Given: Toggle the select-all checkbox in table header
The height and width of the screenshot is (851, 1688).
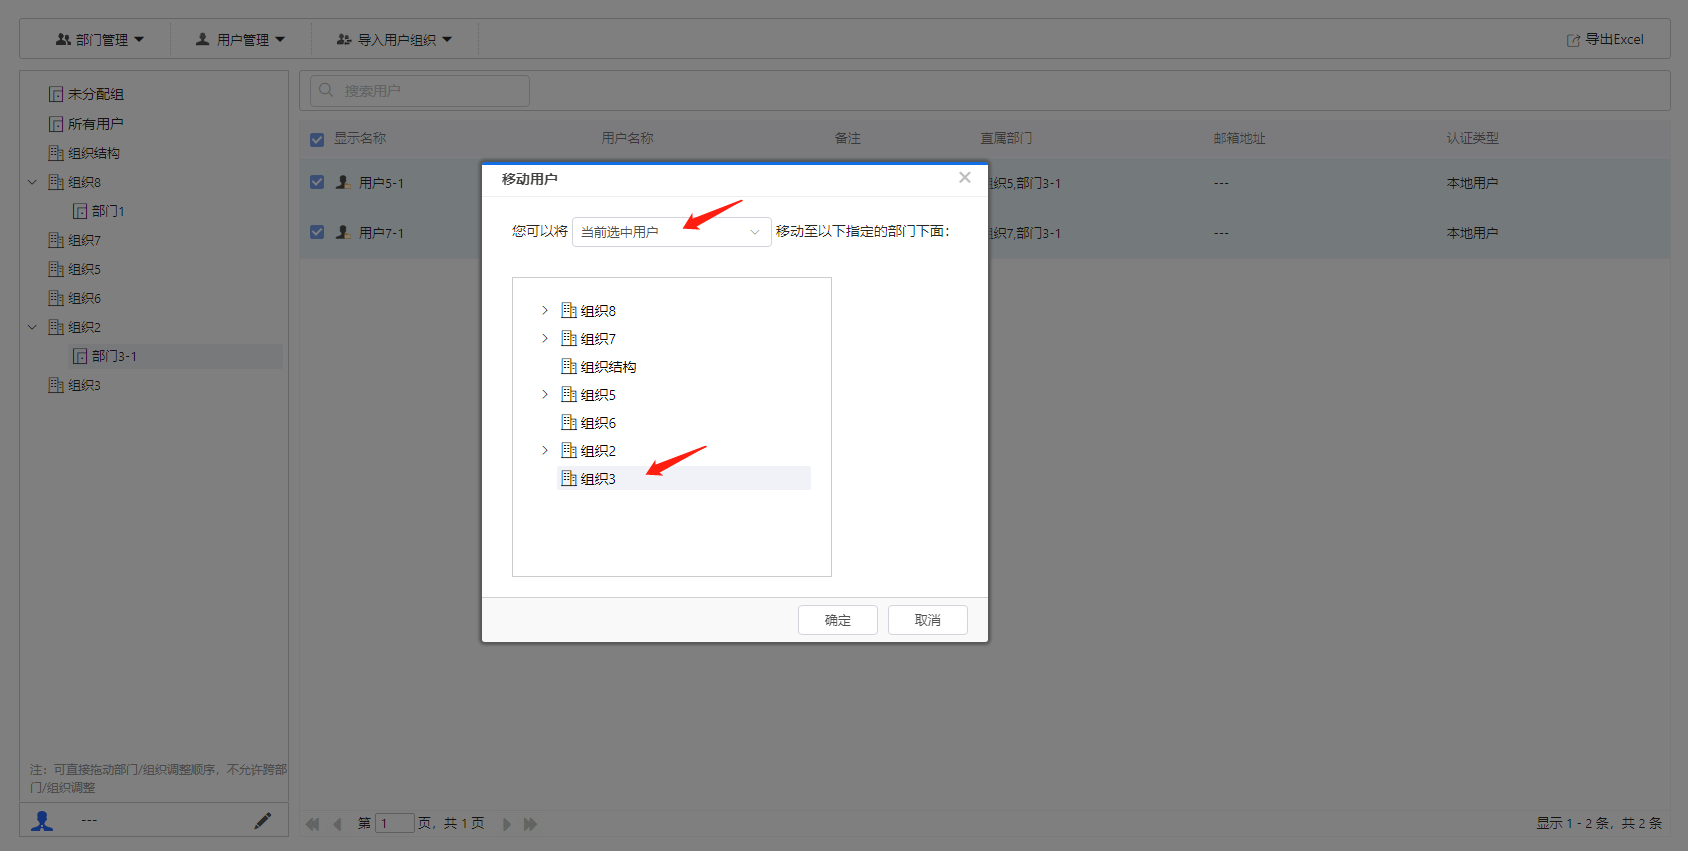Looking at the screenshot, I should point(317,139).
